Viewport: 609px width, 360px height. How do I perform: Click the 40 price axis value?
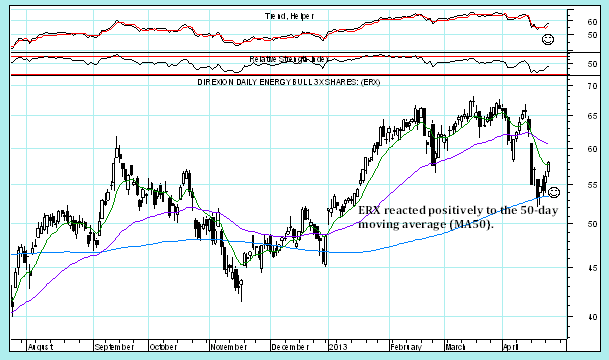[592, 317]
